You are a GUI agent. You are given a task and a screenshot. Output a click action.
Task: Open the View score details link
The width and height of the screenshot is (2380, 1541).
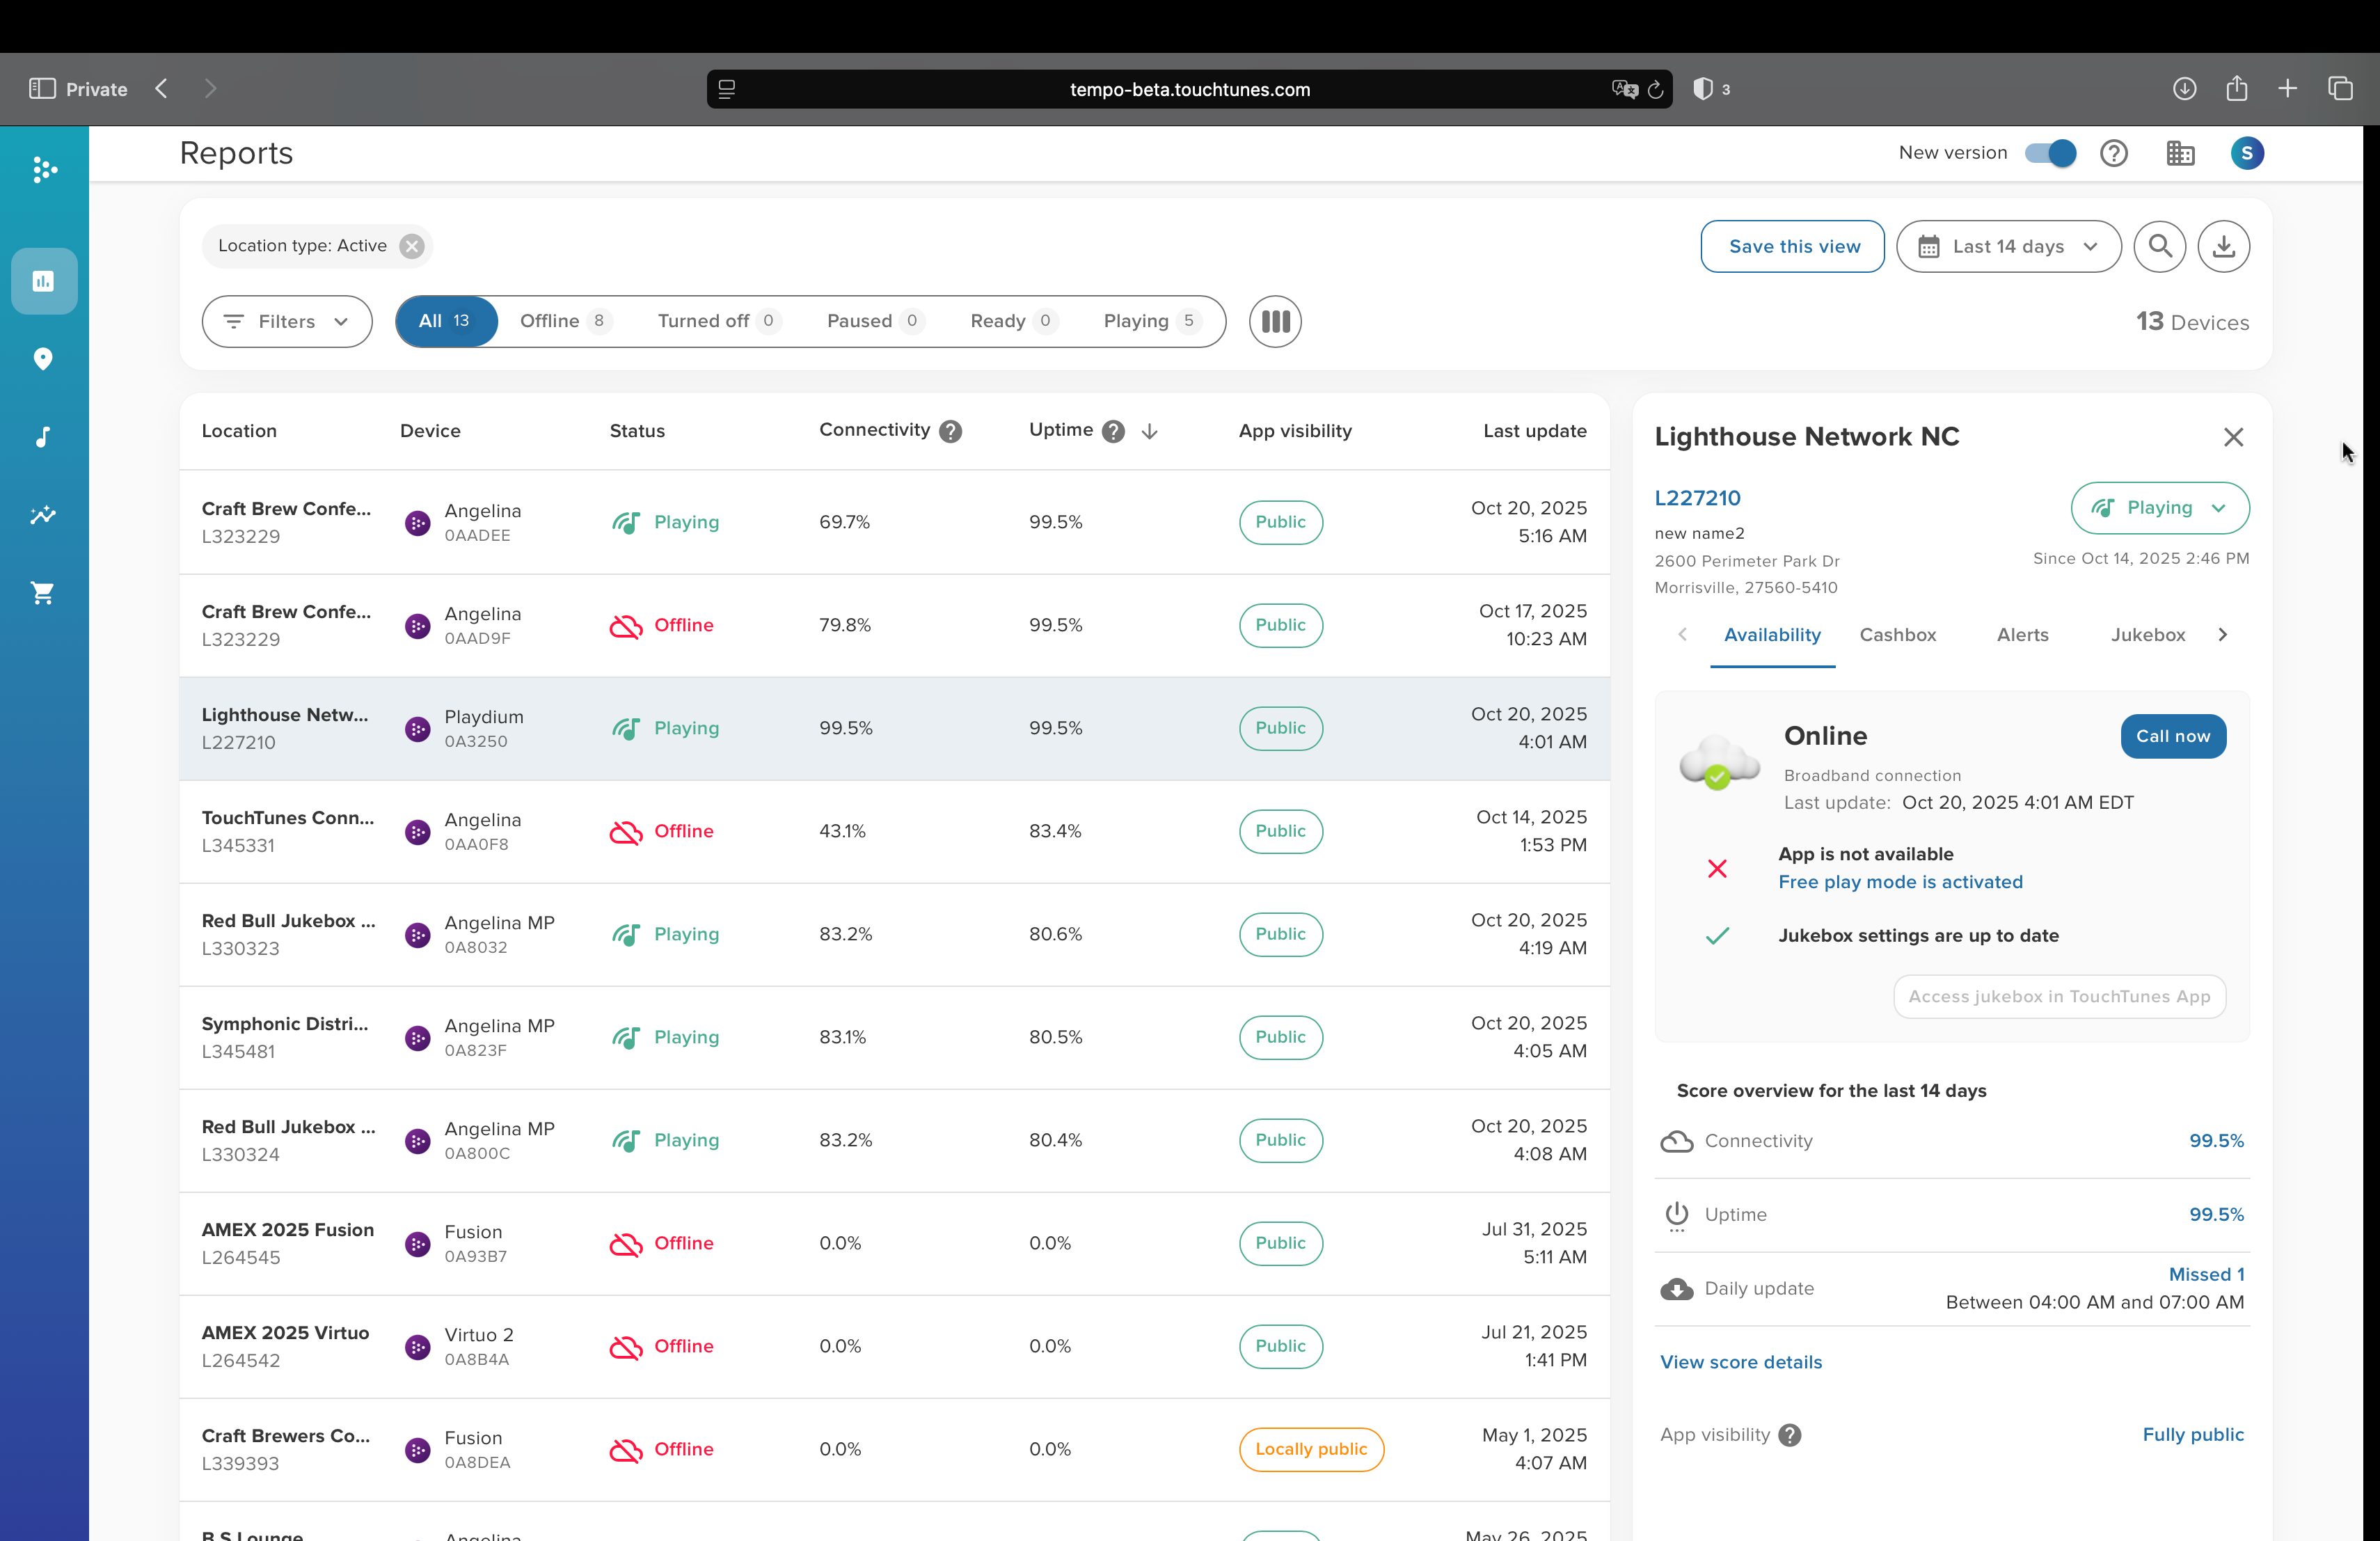coord(1740,1362)
